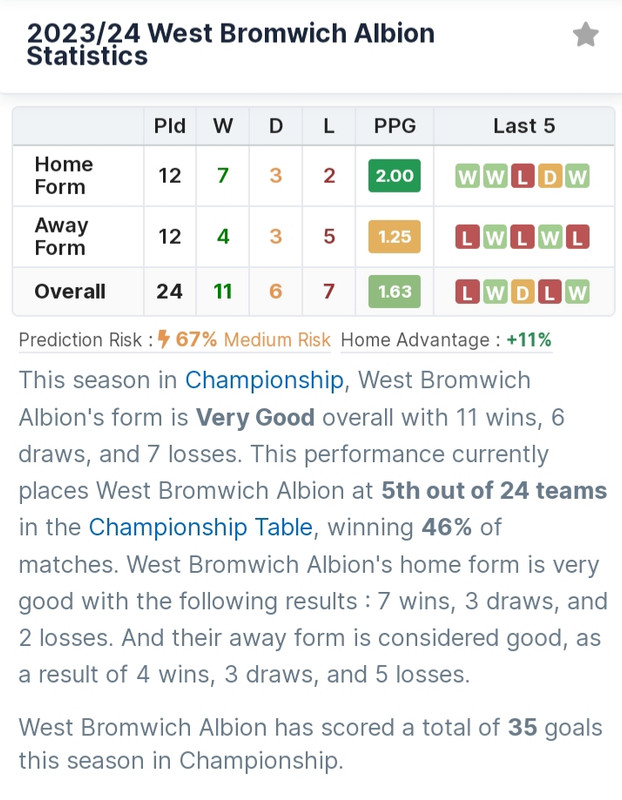Click the yellow D badge in Overall row

(522, 292)
